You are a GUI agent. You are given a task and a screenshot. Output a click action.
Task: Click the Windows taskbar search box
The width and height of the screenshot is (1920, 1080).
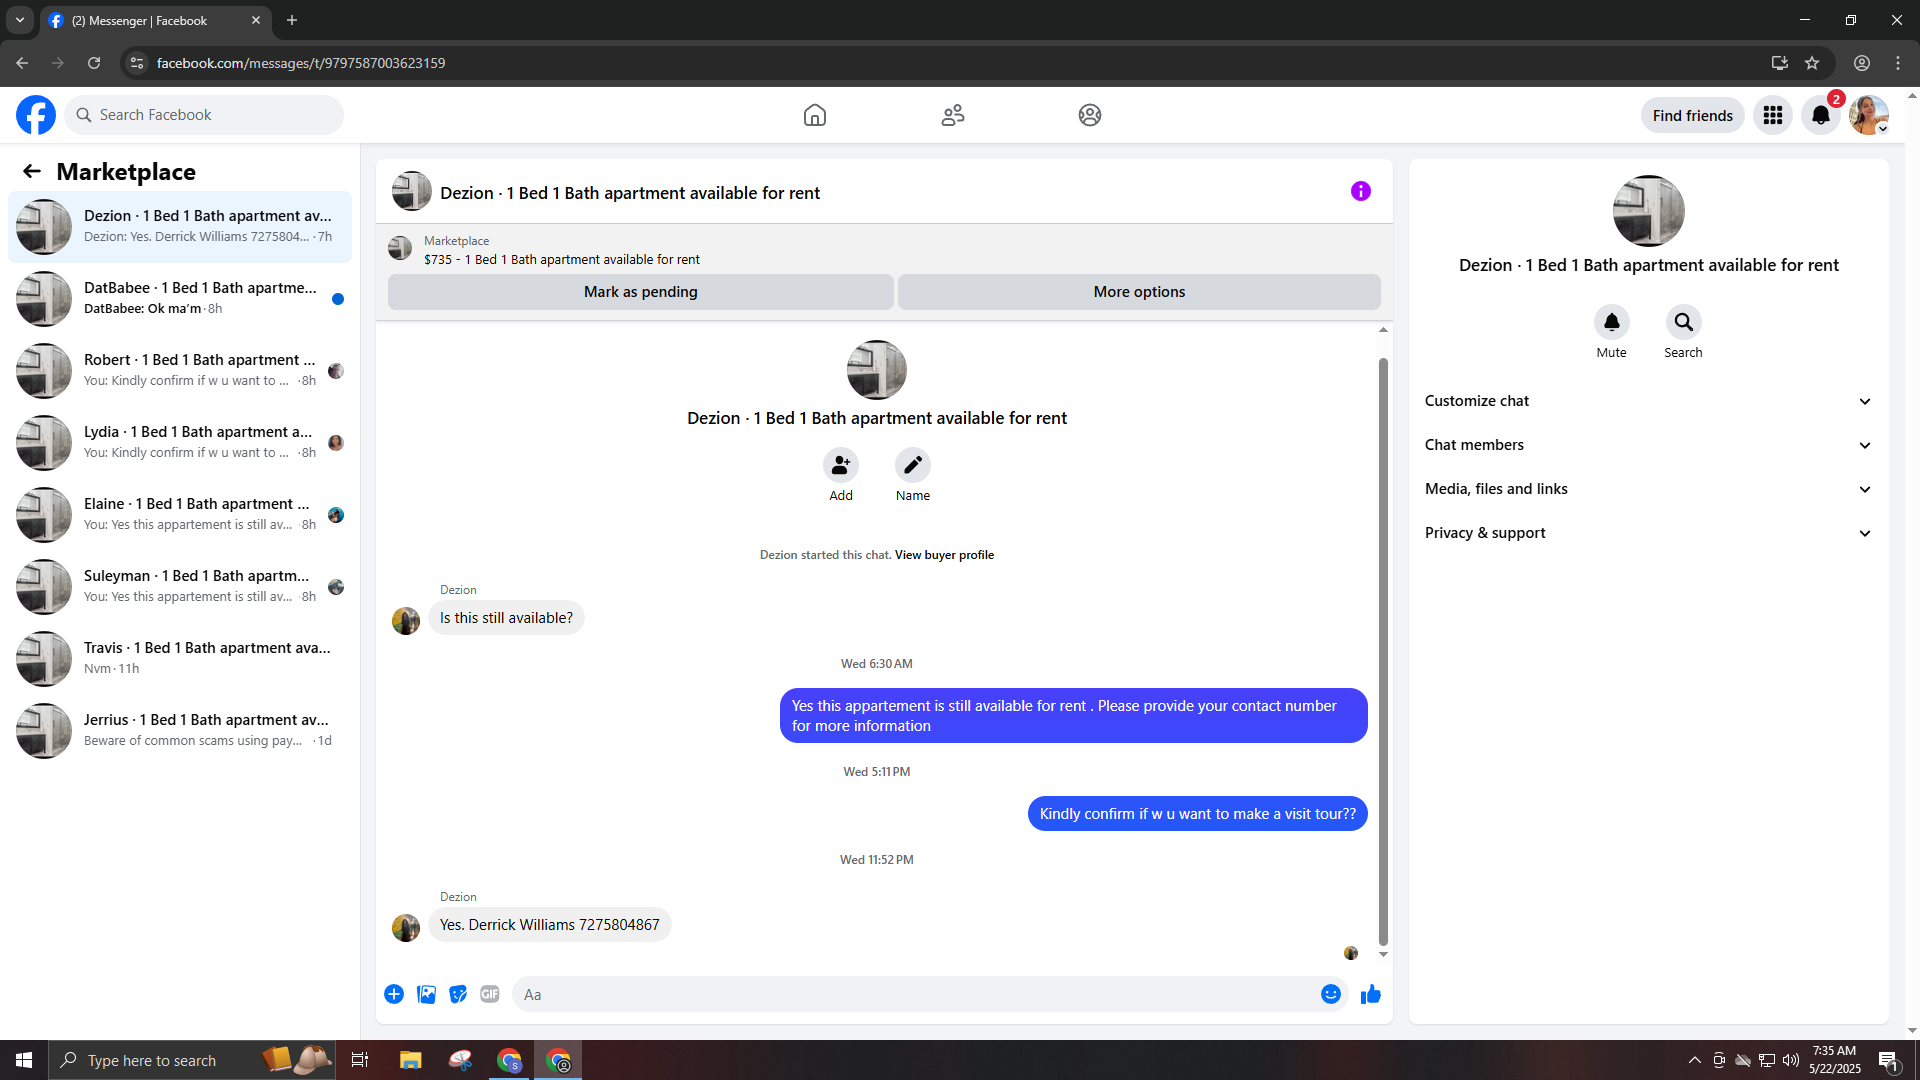pyautogui.click(x=190, y=1060)
